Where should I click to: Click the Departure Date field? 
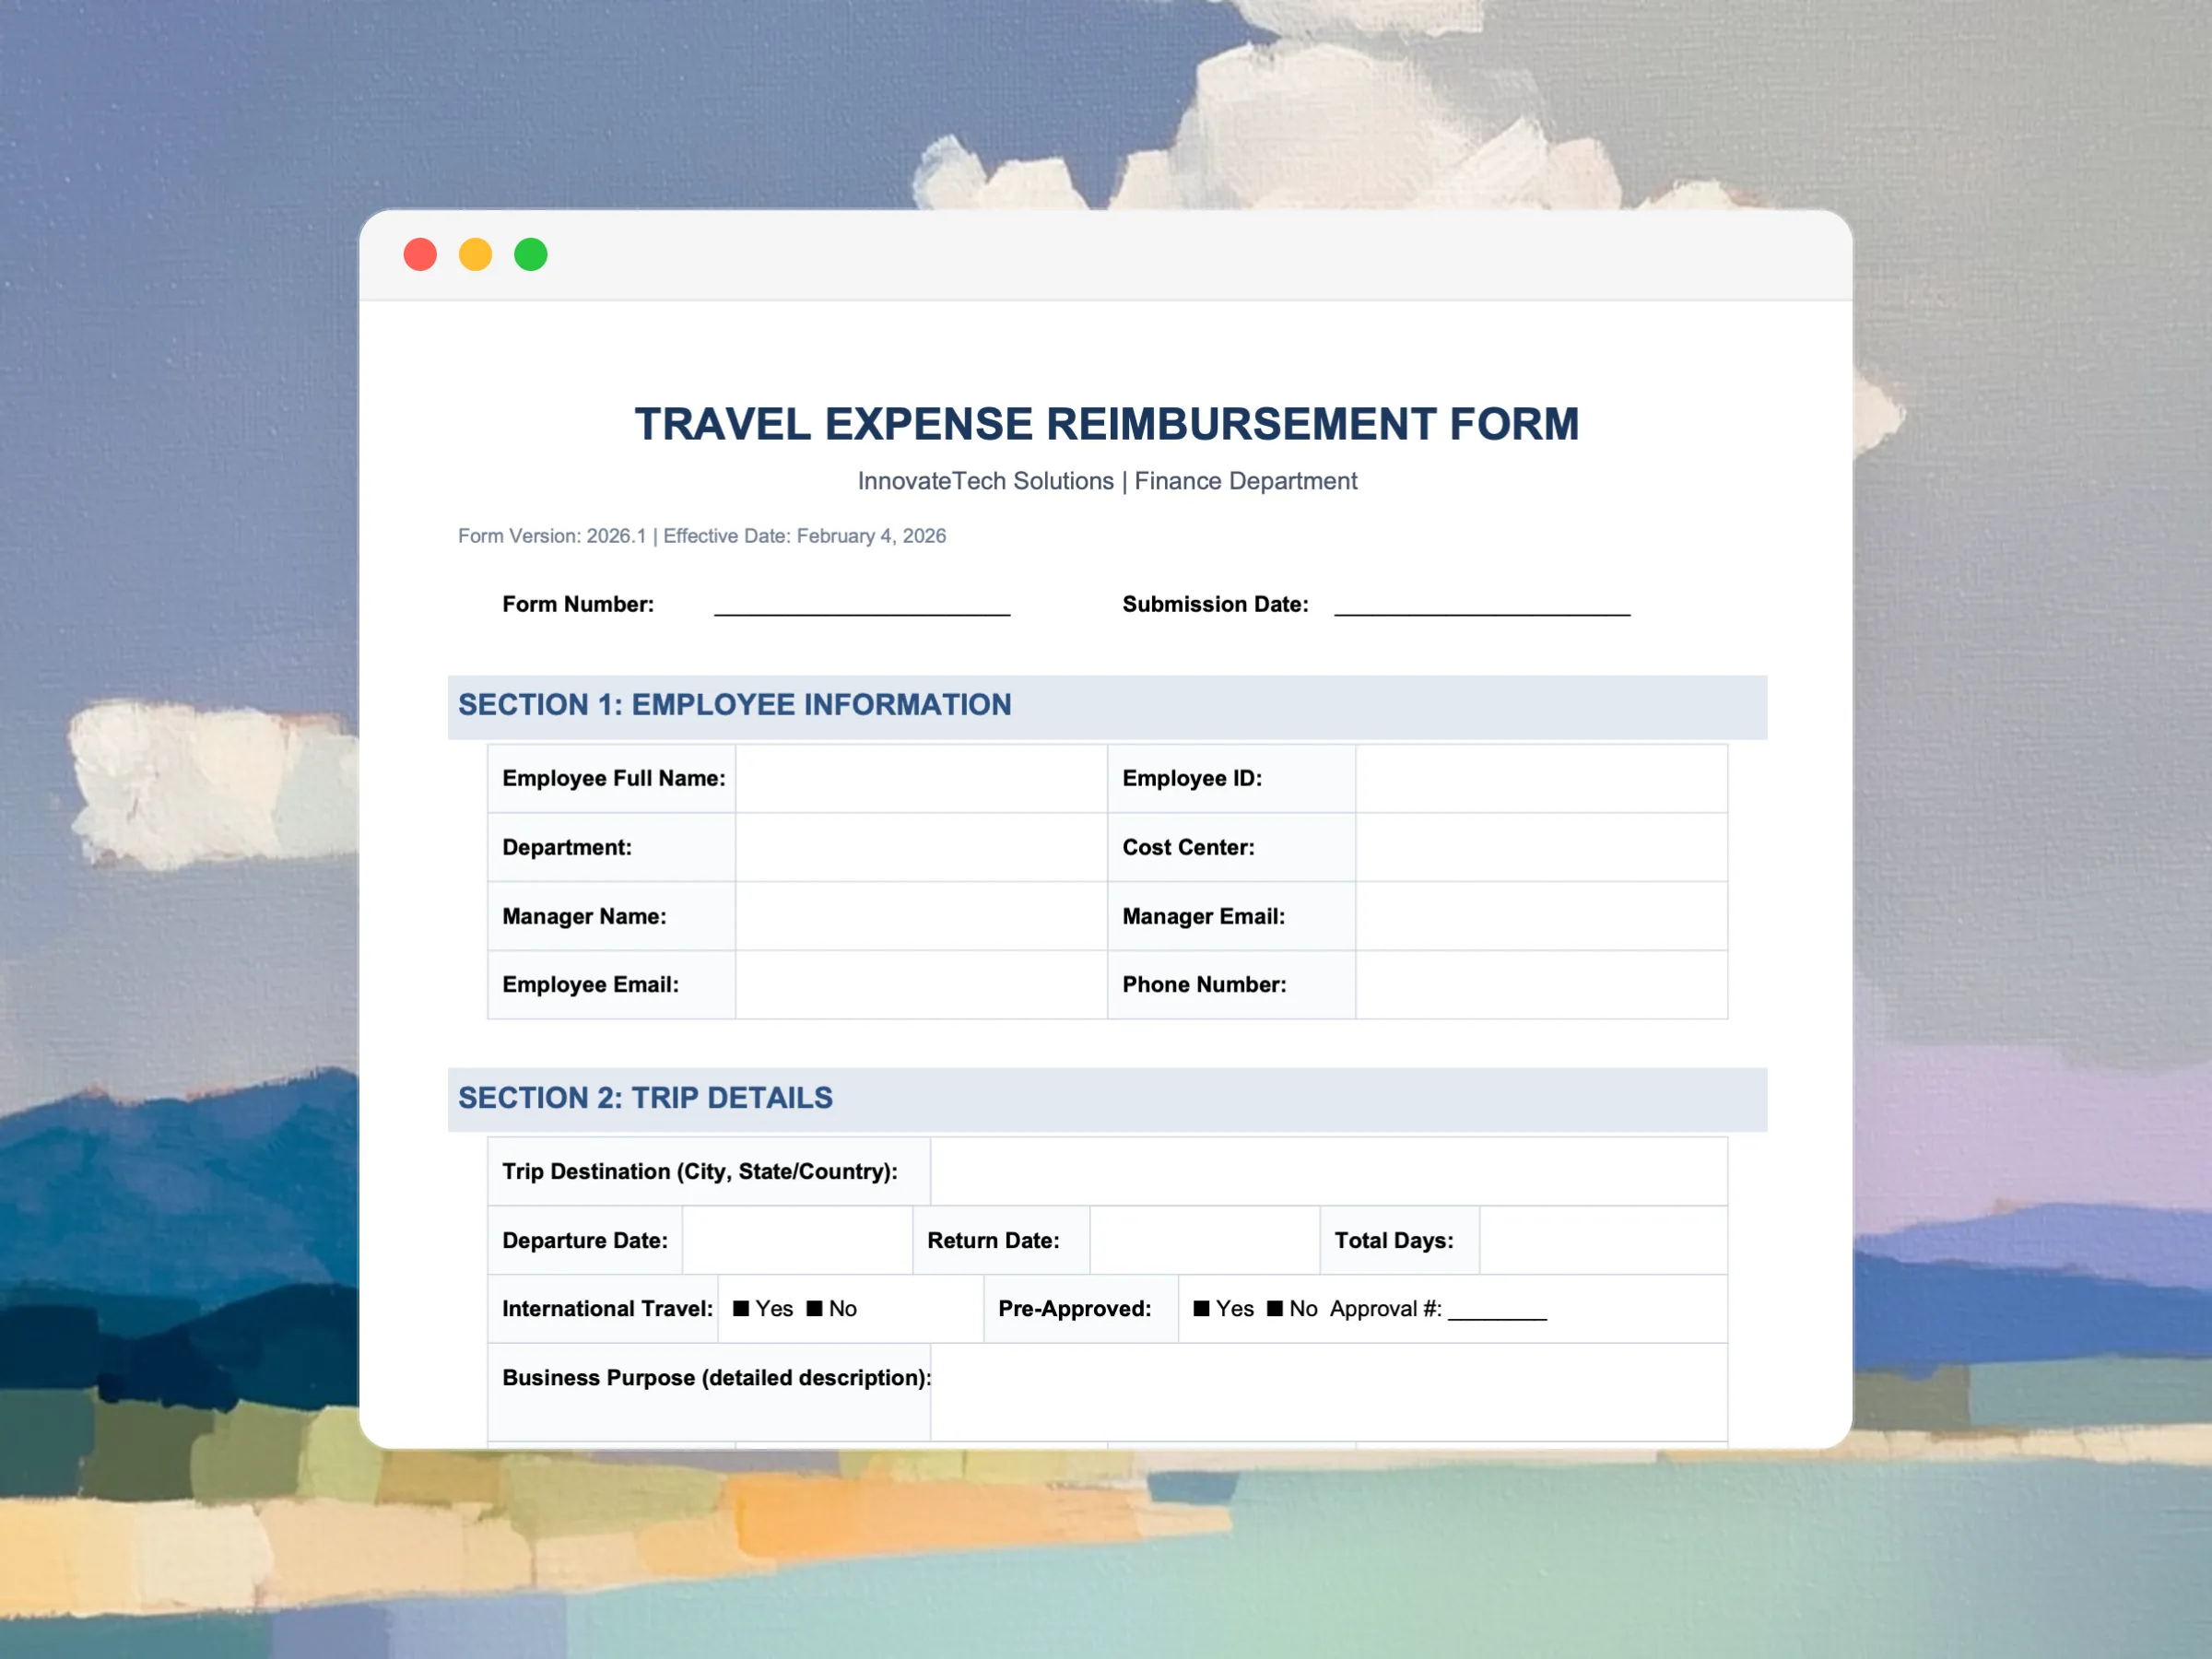pos(797,1240)
